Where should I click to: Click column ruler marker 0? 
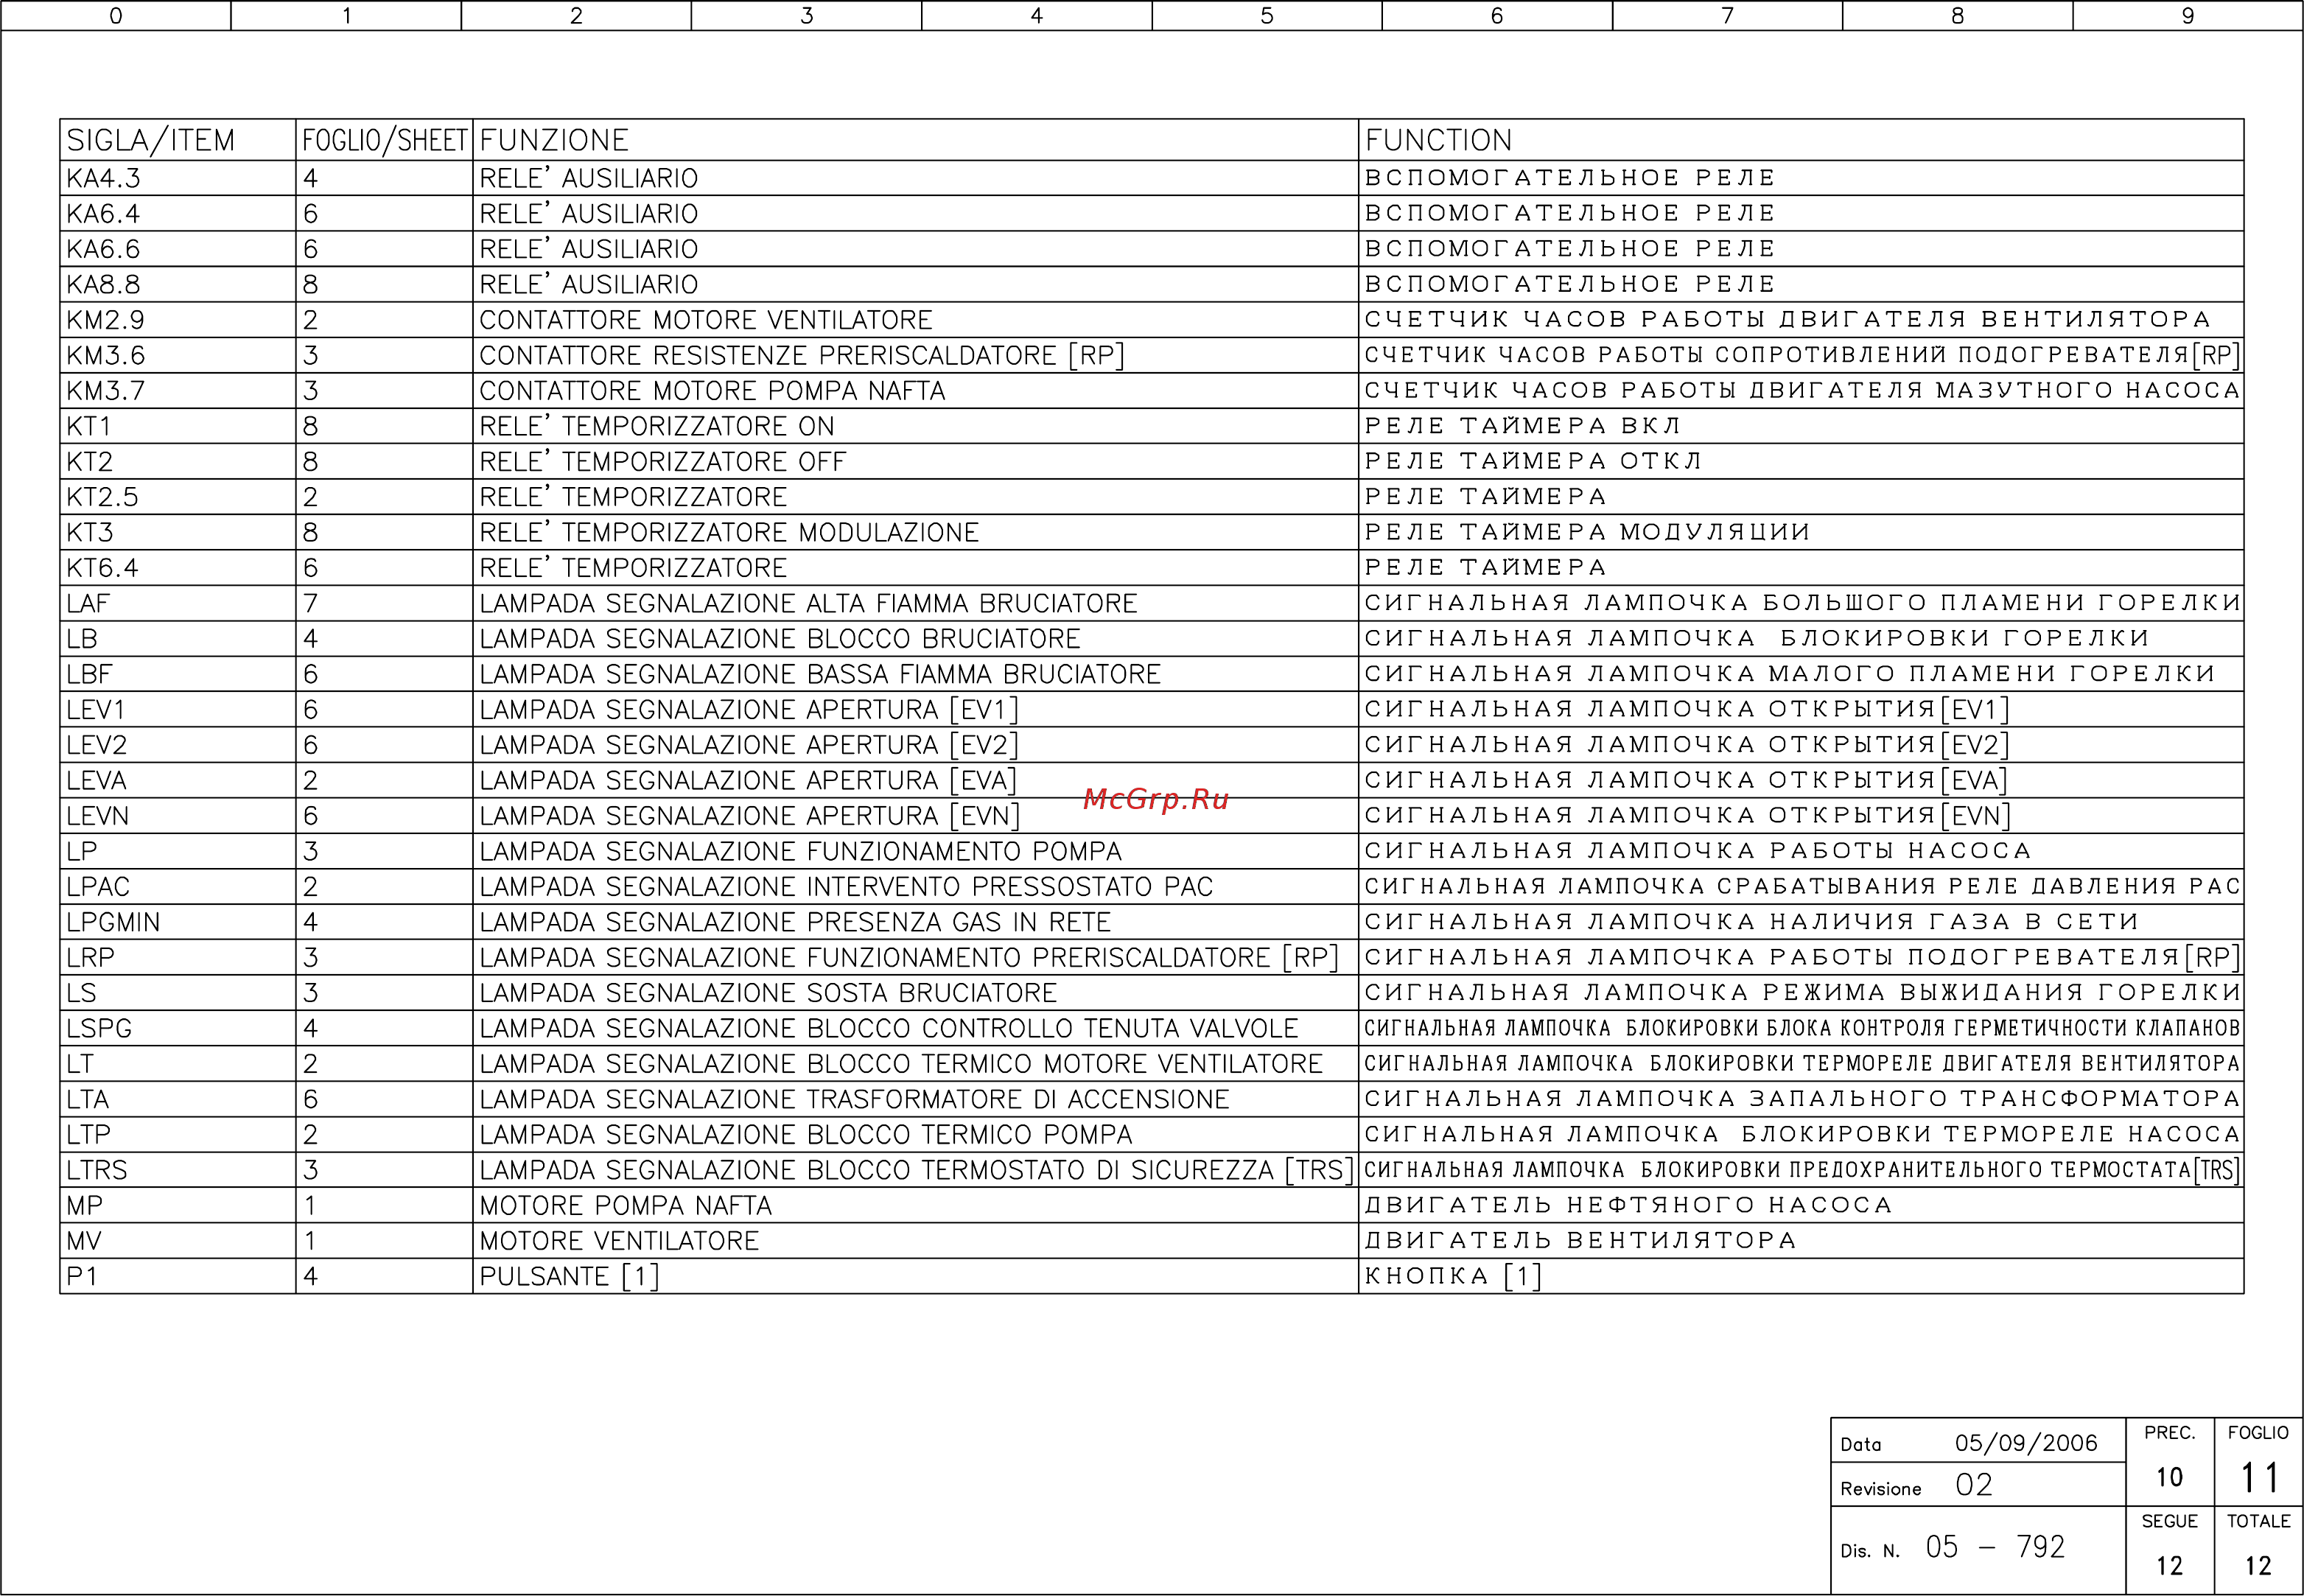[x=116, y=16]
